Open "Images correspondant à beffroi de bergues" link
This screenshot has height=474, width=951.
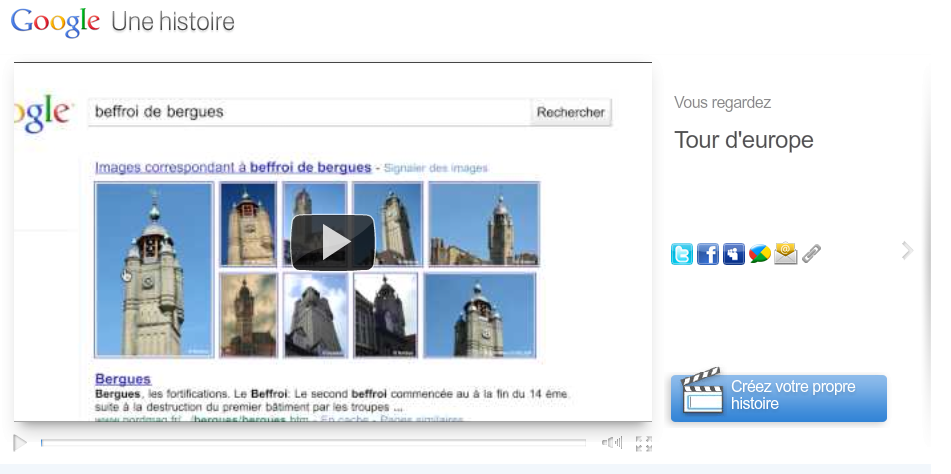pos(233,167)
